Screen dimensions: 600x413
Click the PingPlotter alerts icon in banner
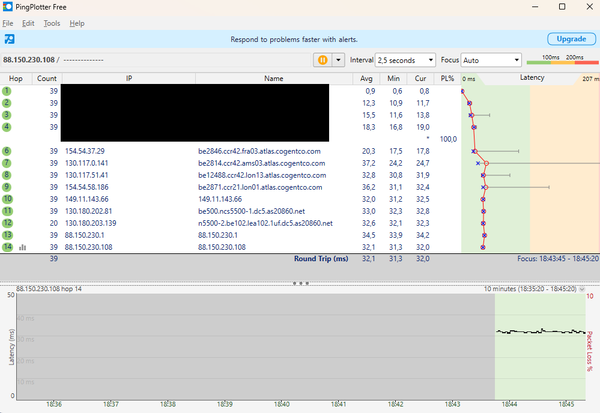[x=9, y=39]
